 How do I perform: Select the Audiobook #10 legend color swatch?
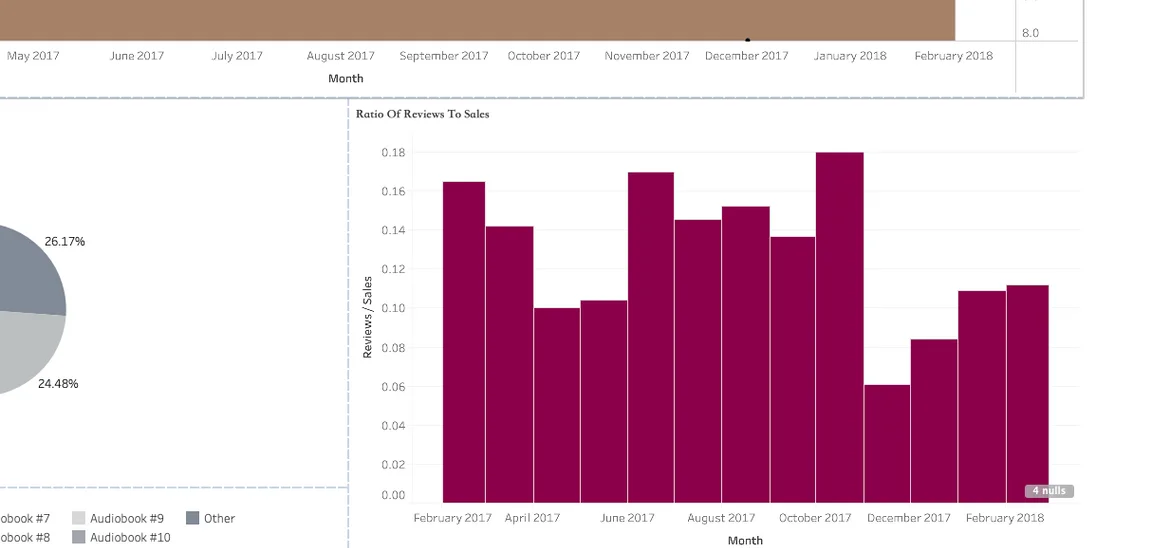pos(79,537)
